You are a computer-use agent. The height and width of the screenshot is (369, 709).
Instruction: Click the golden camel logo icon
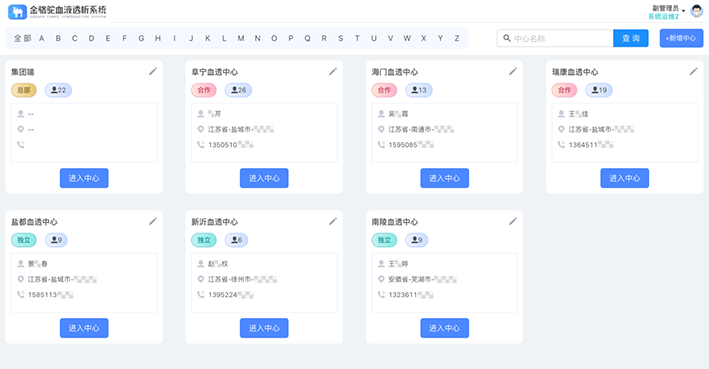[18, 12]
